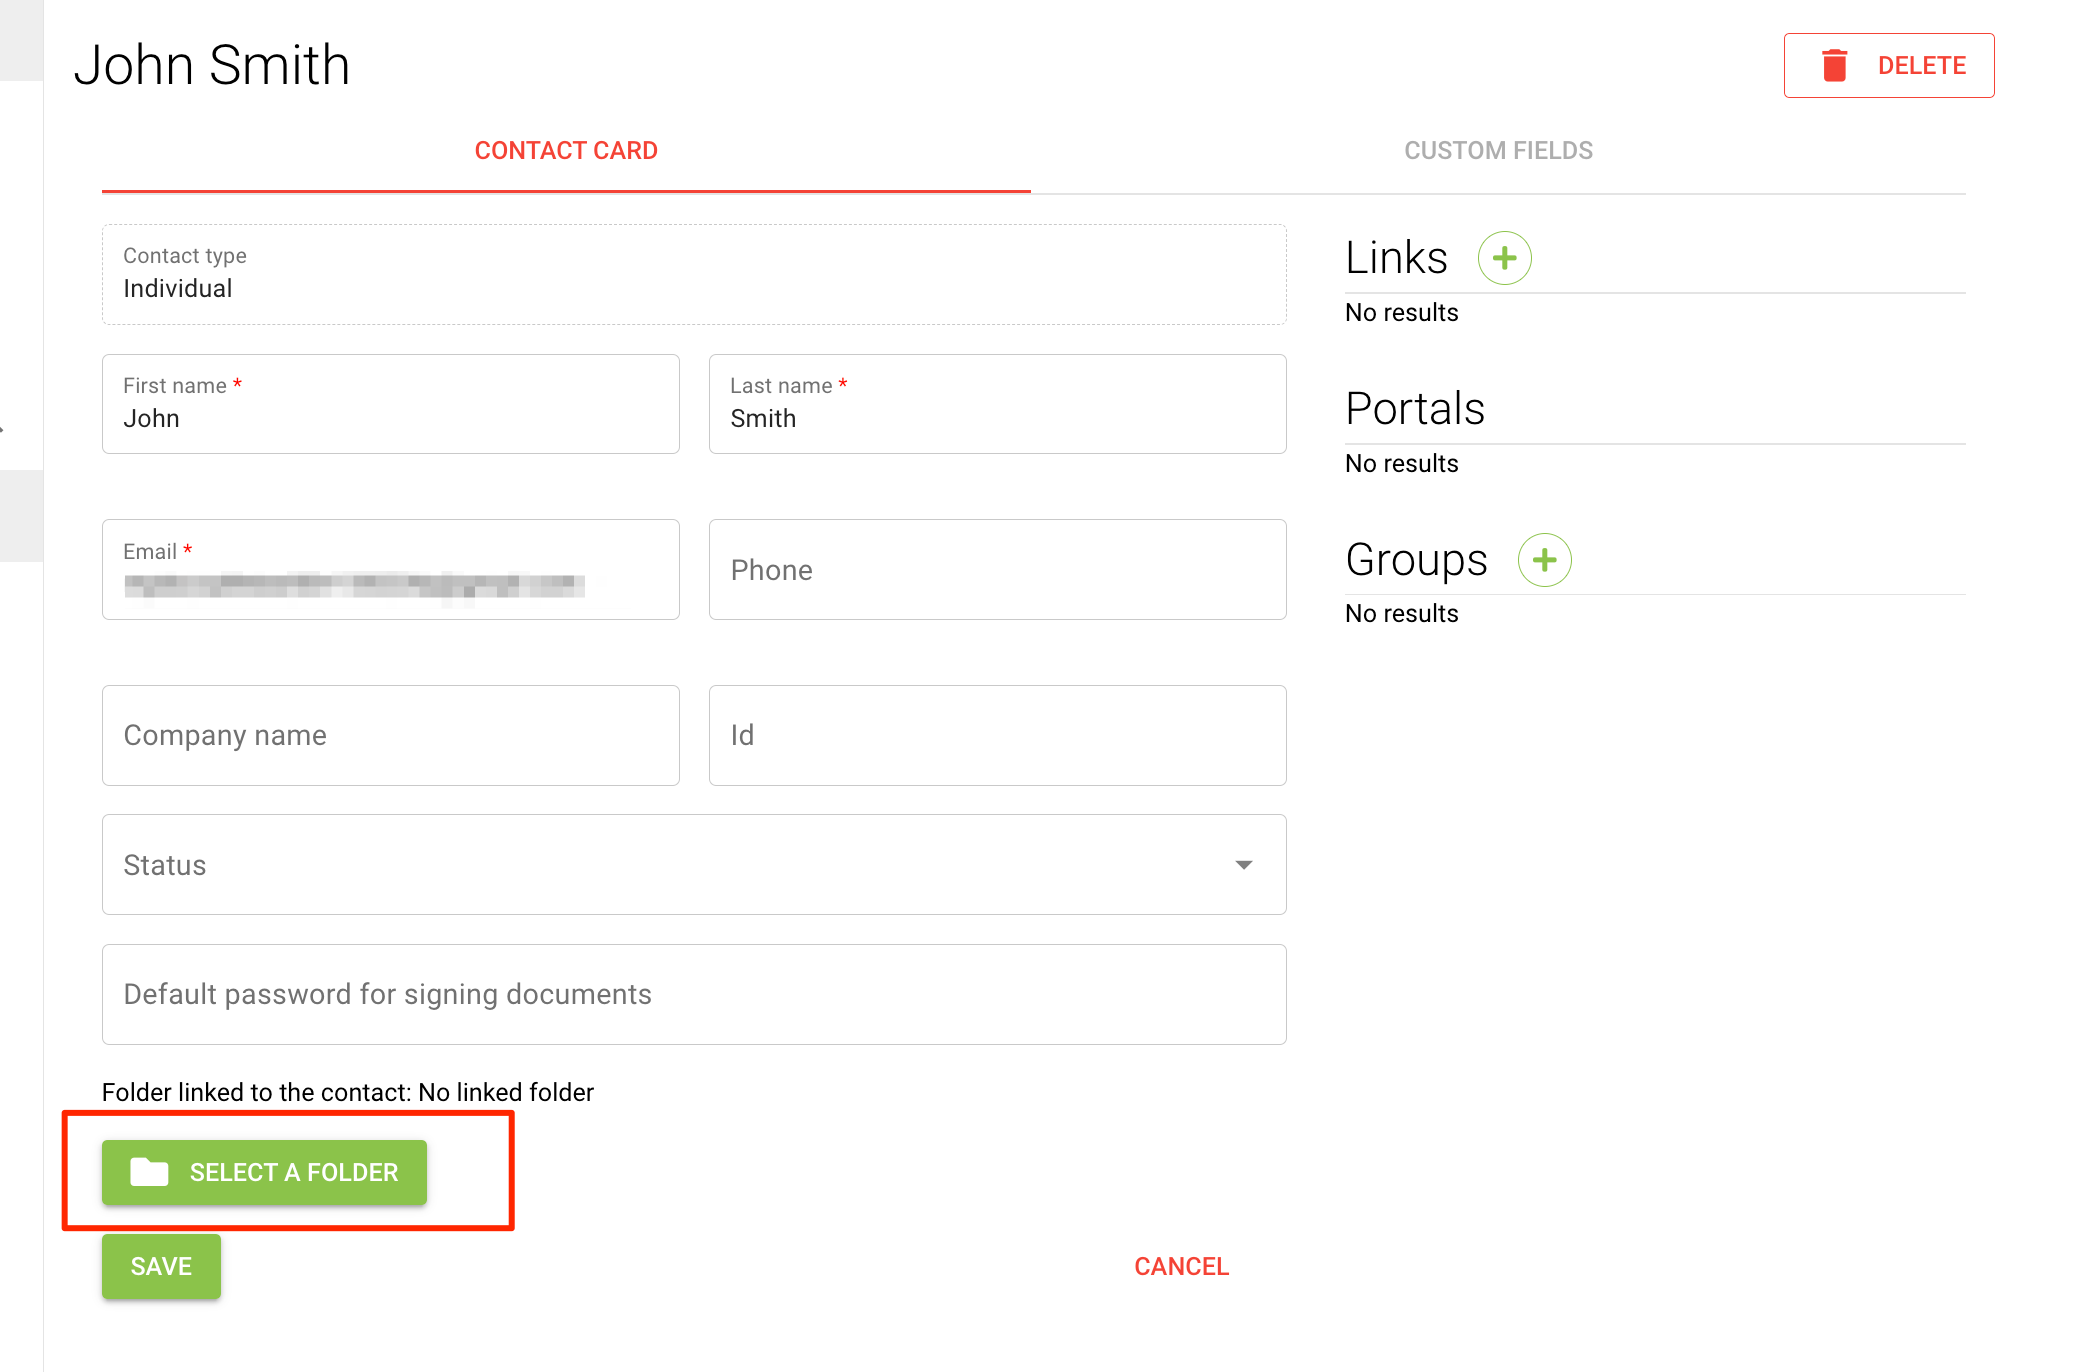Click into the Email field

(x=390, y=583)
